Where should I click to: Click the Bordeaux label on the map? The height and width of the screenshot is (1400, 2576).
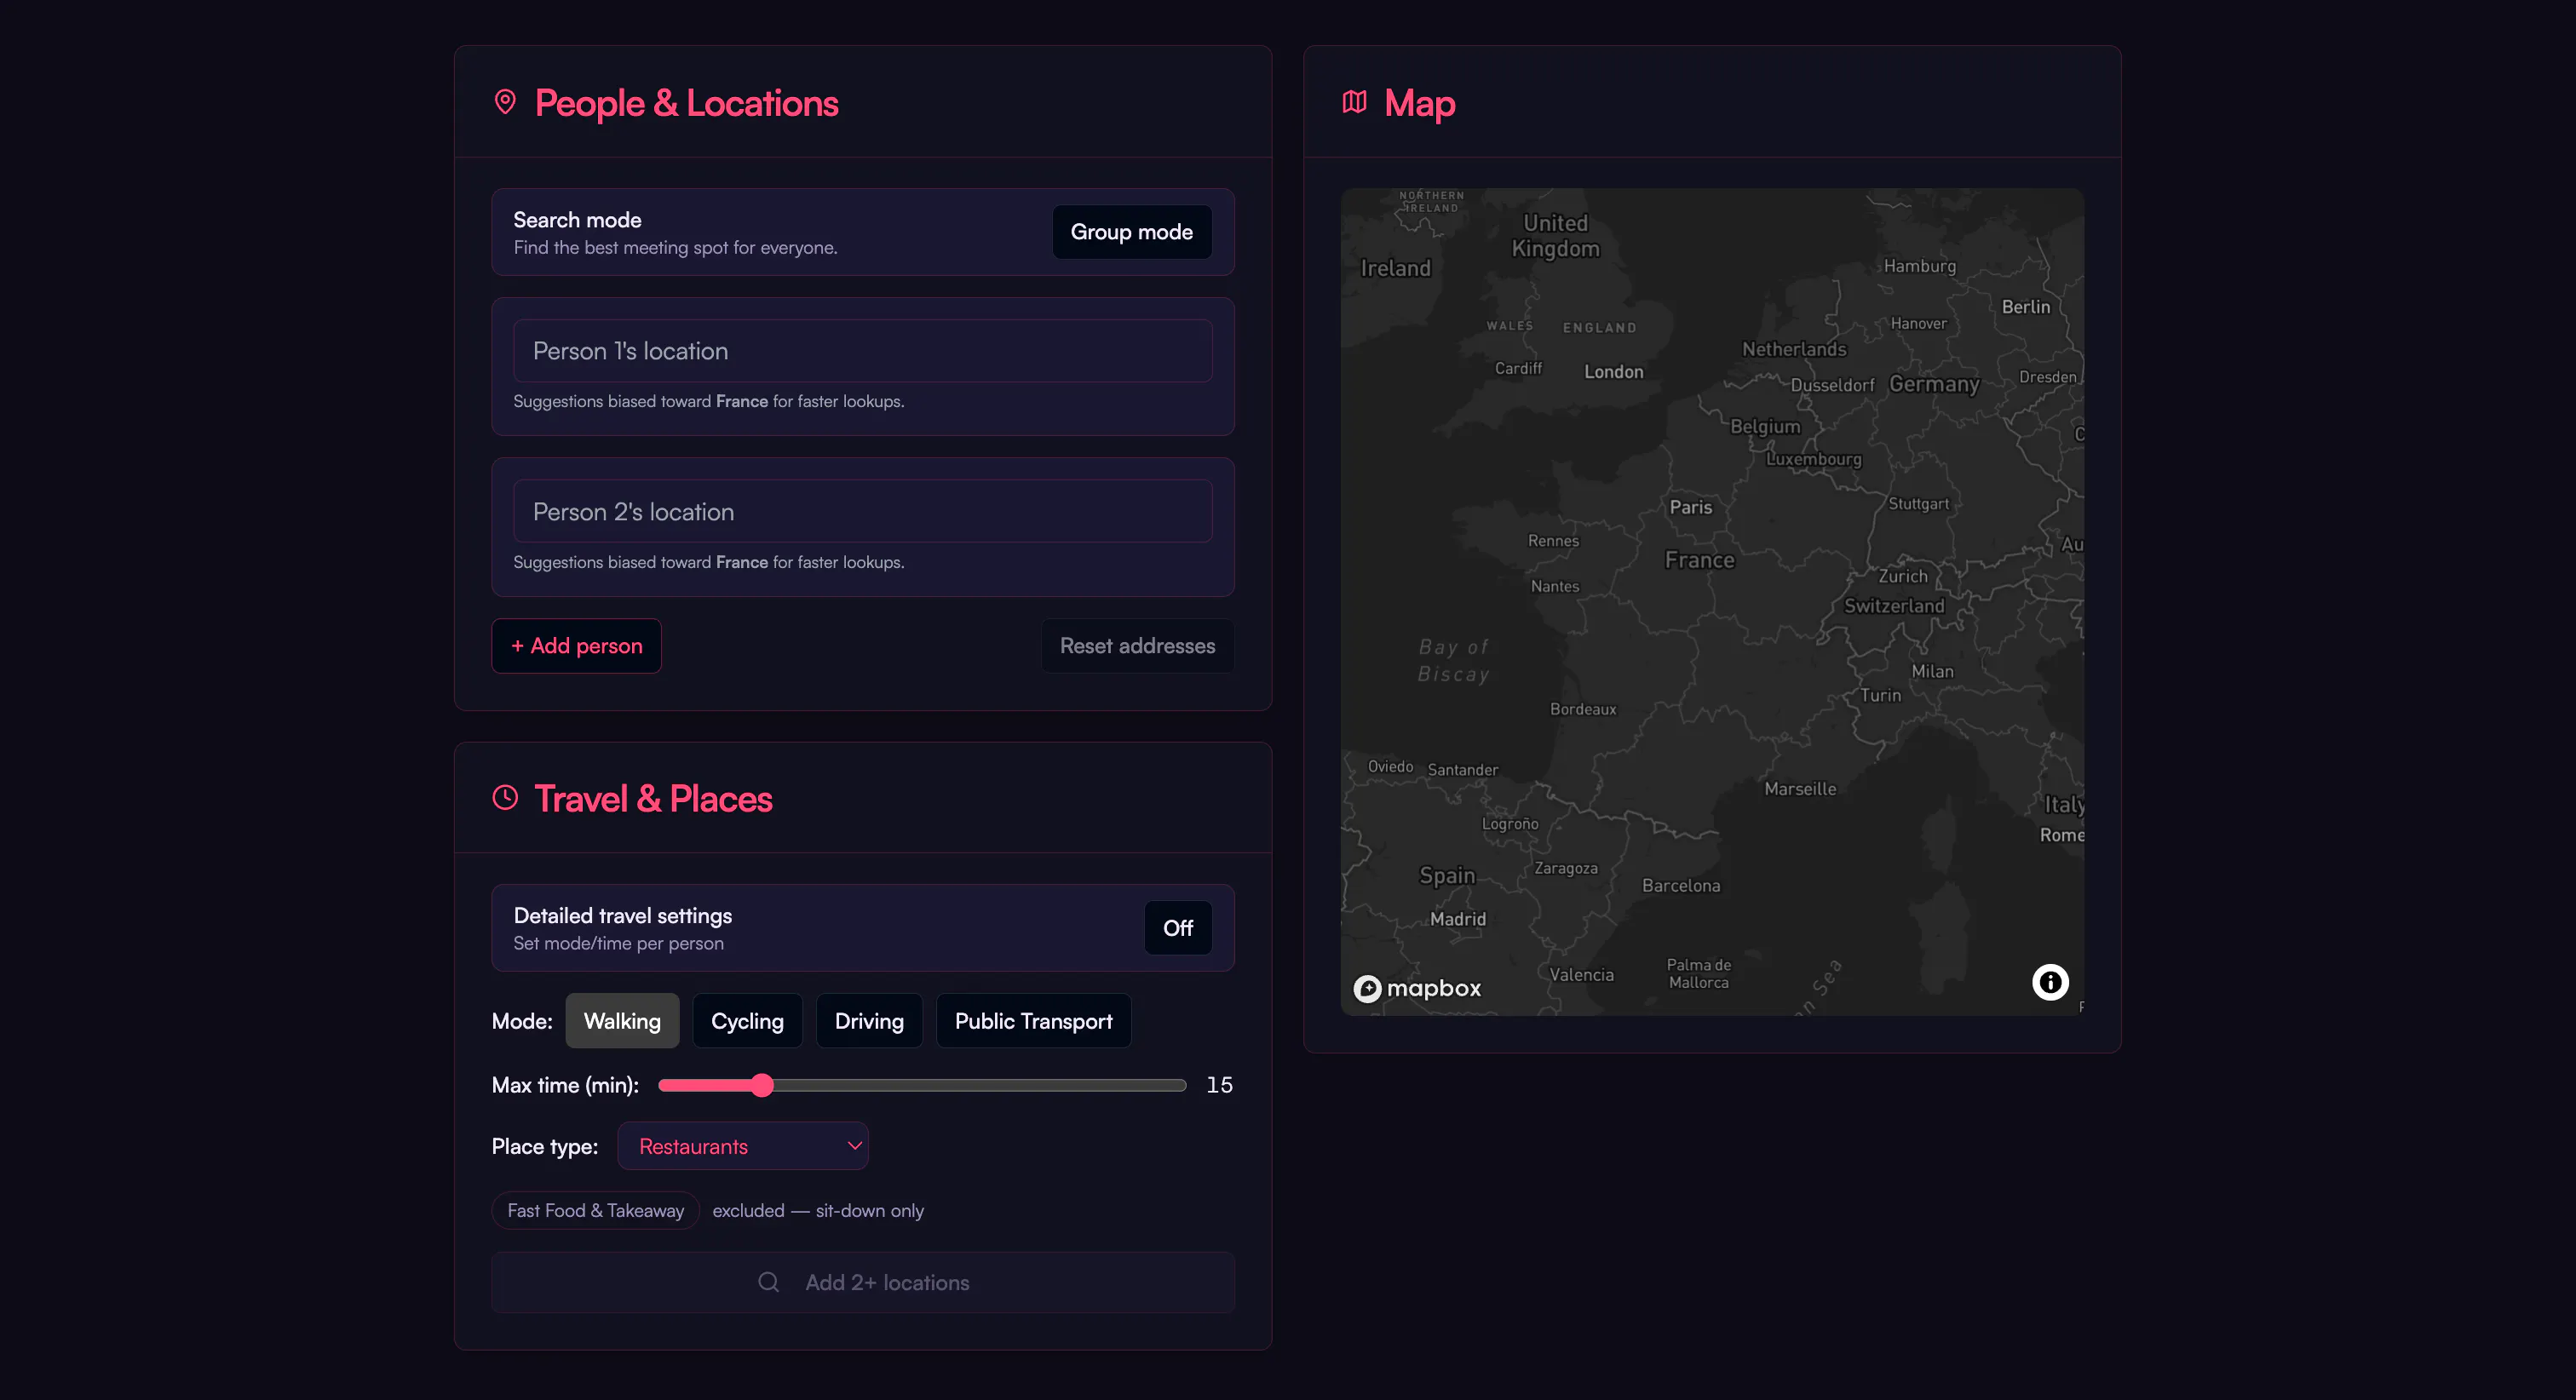pos(1582,709)
